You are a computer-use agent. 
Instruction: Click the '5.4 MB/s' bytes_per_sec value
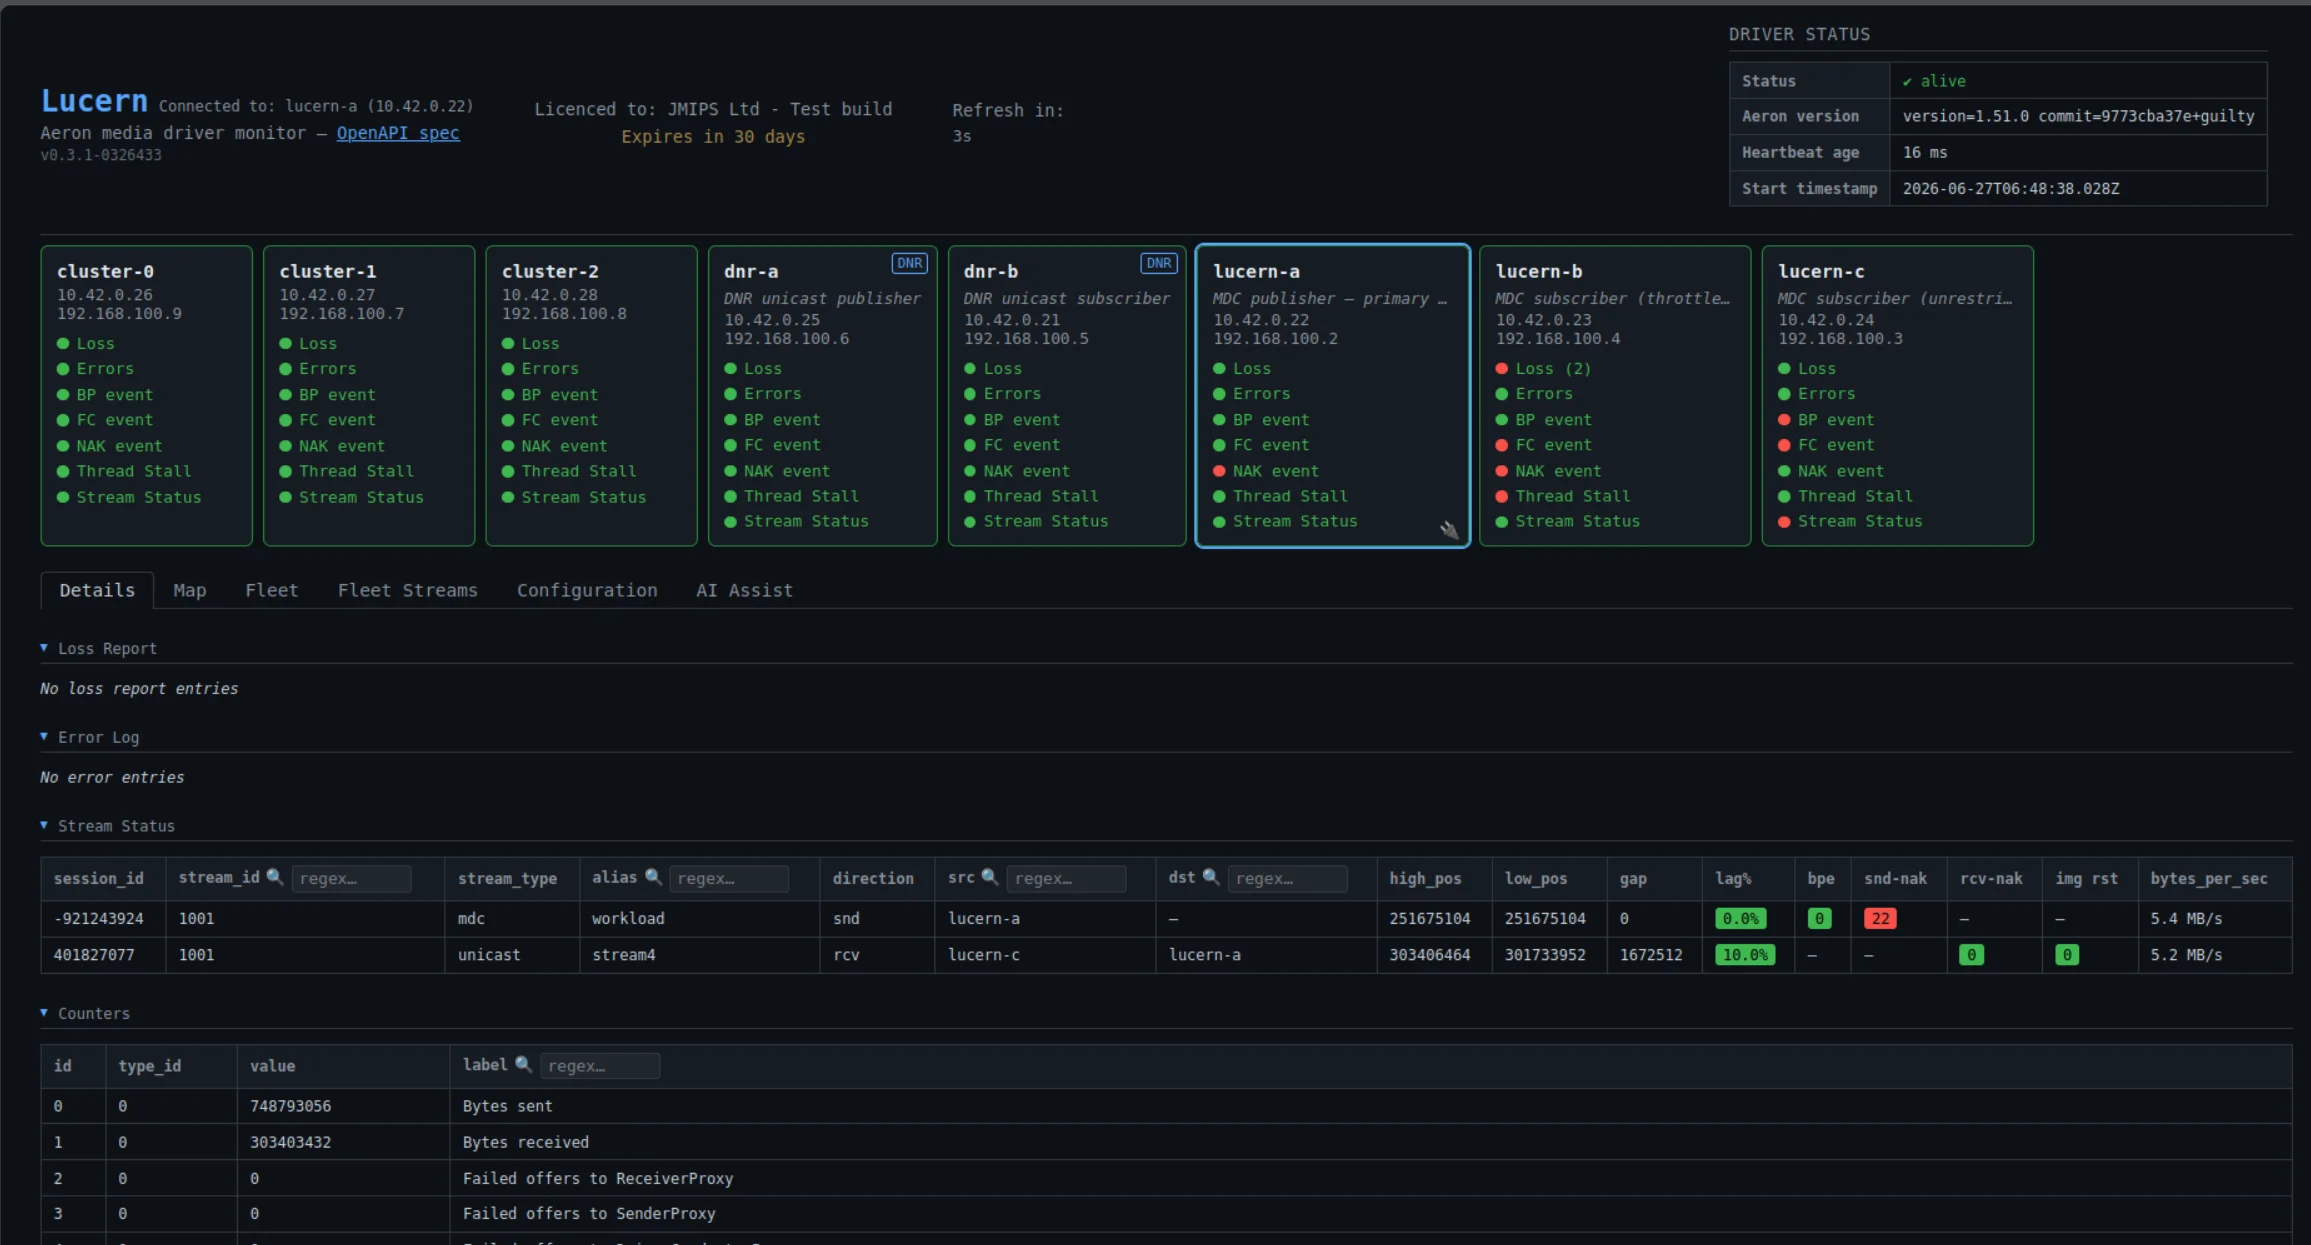pyautogui.click(x=2186, y=918)
